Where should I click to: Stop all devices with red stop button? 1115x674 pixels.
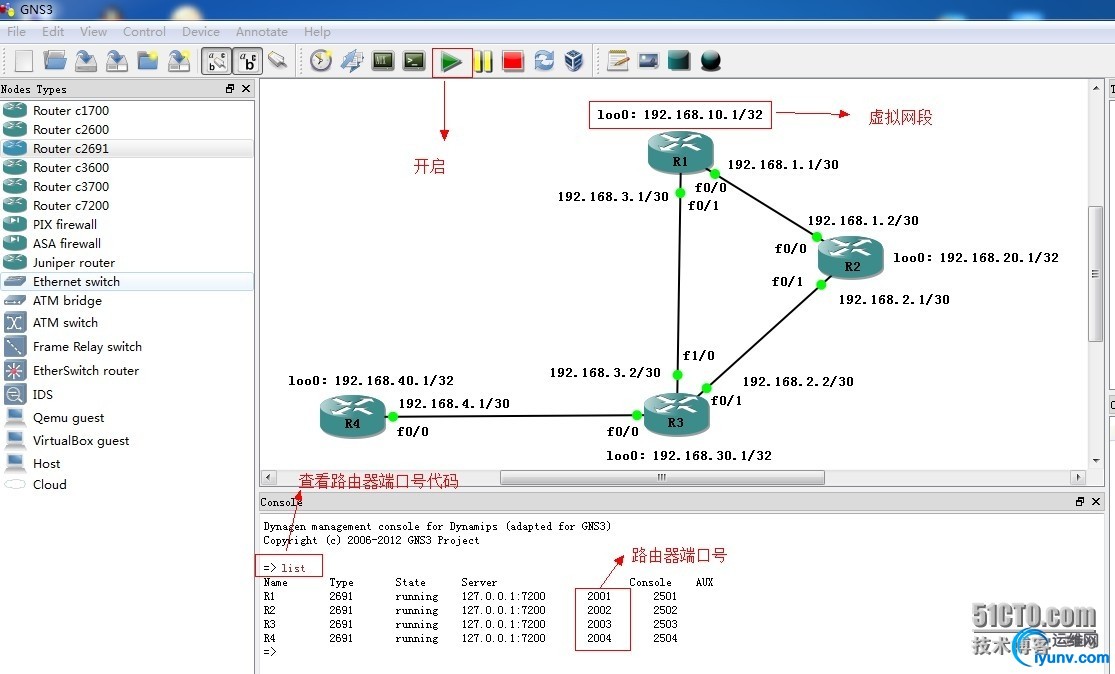(513, 61)
